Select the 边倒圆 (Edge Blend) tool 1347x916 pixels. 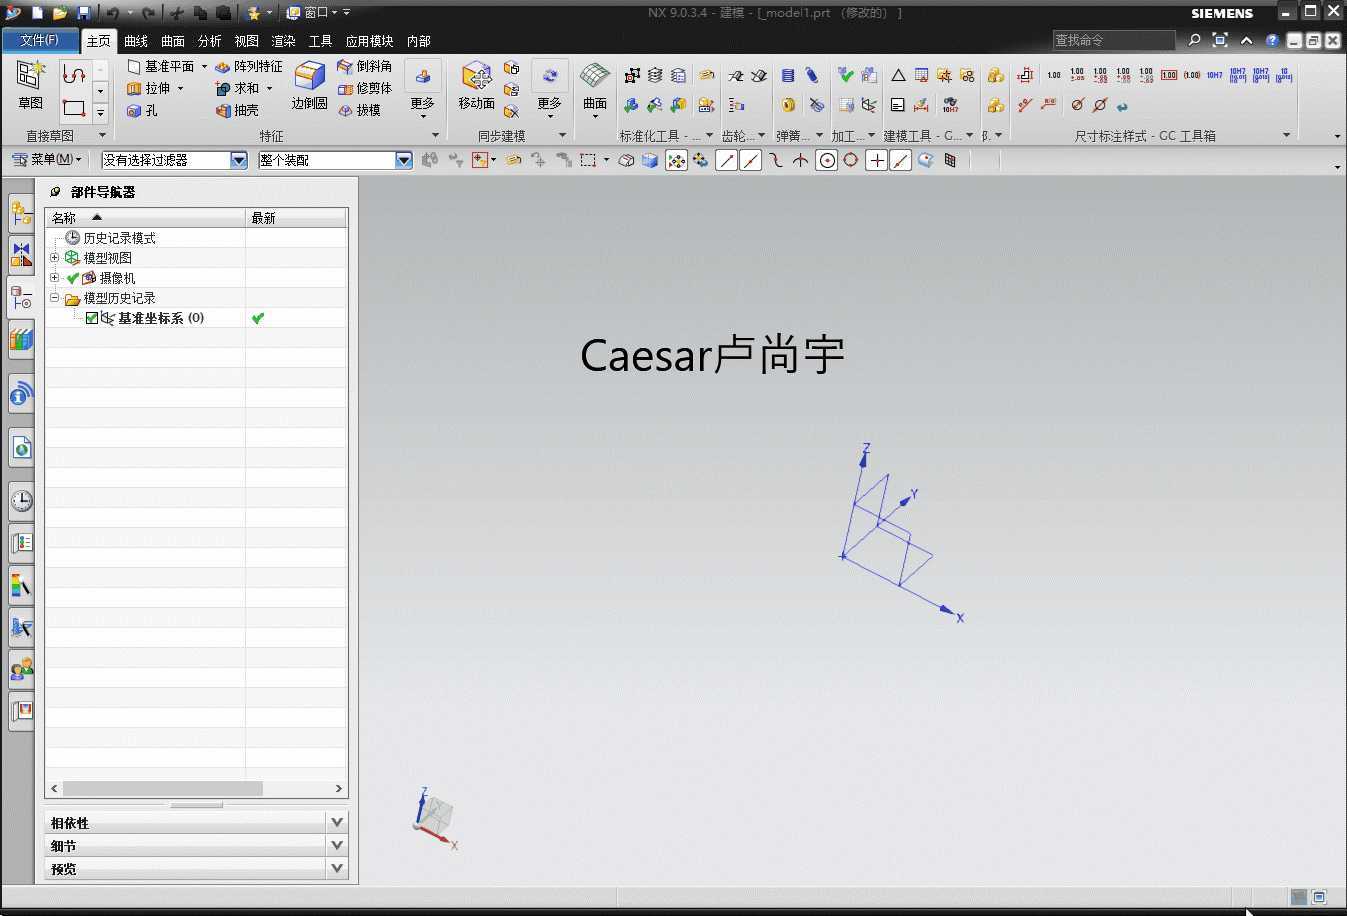309,84
